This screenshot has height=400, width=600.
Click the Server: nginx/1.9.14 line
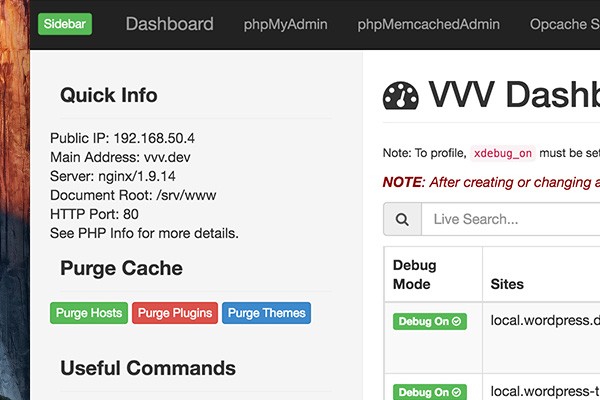pos(113,176)
